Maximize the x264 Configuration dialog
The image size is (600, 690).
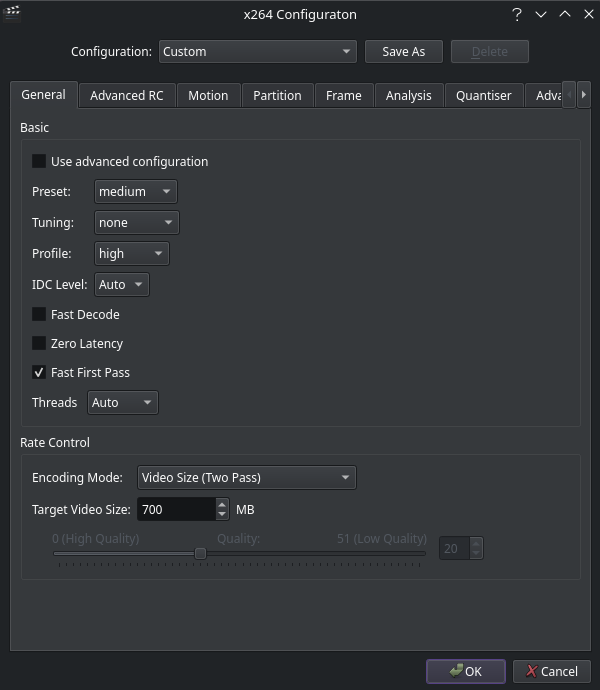pyautogui.click(x=565, y=15)
